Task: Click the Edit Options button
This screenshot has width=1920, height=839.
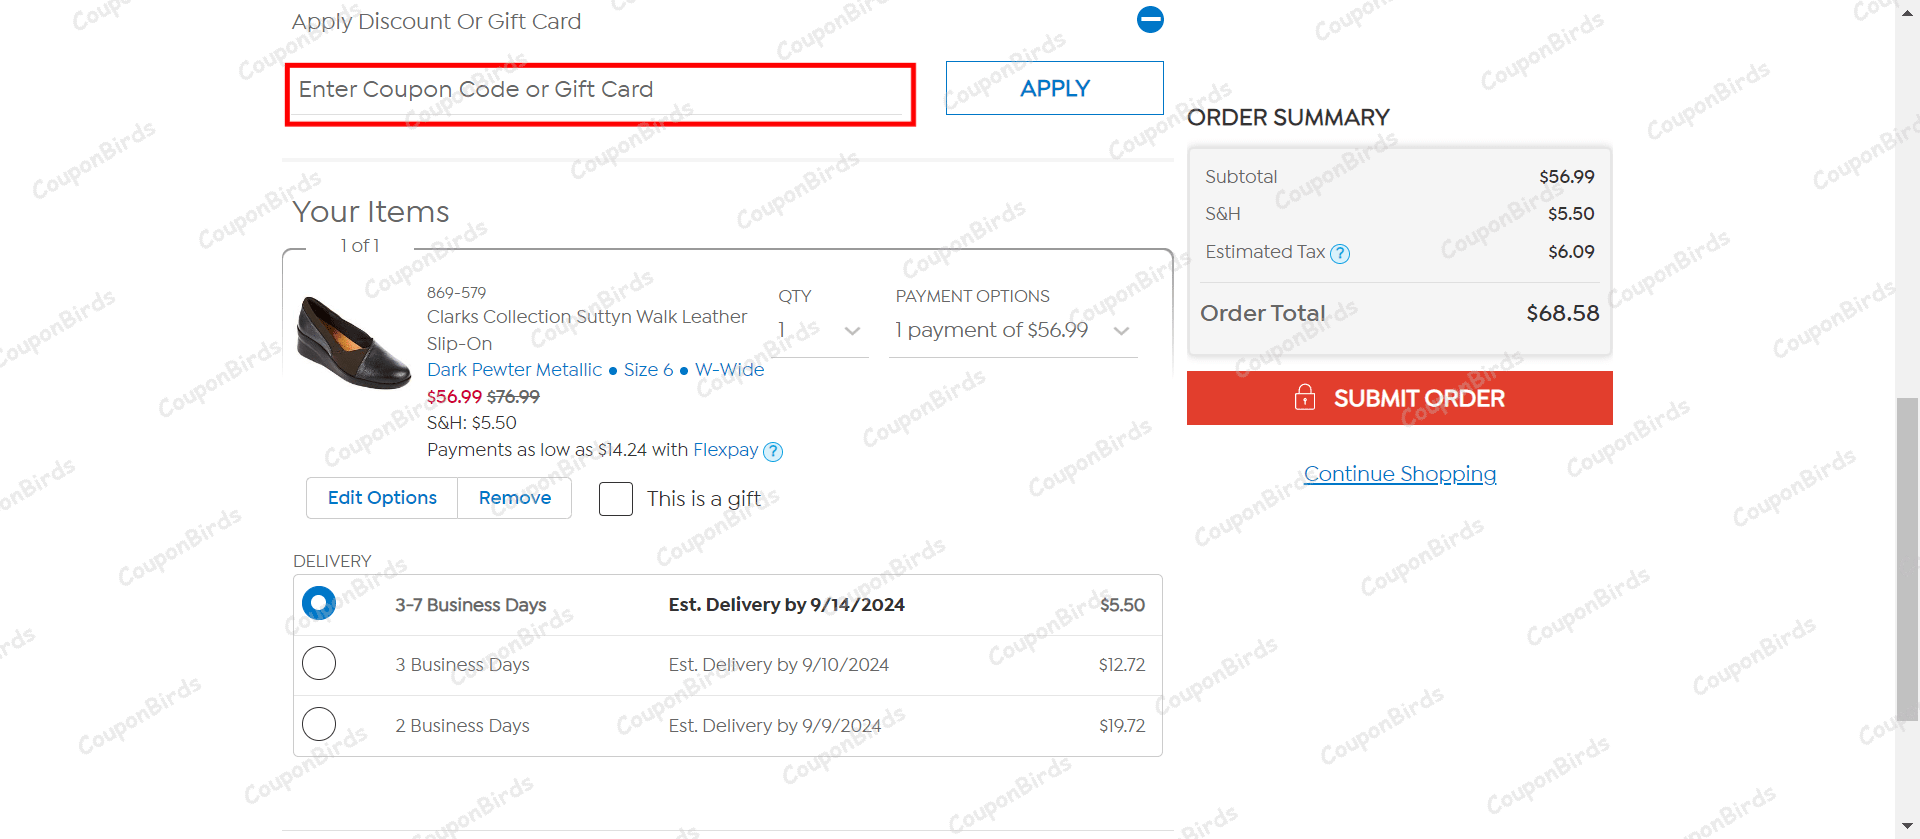Action: click(x=382, y=498)
